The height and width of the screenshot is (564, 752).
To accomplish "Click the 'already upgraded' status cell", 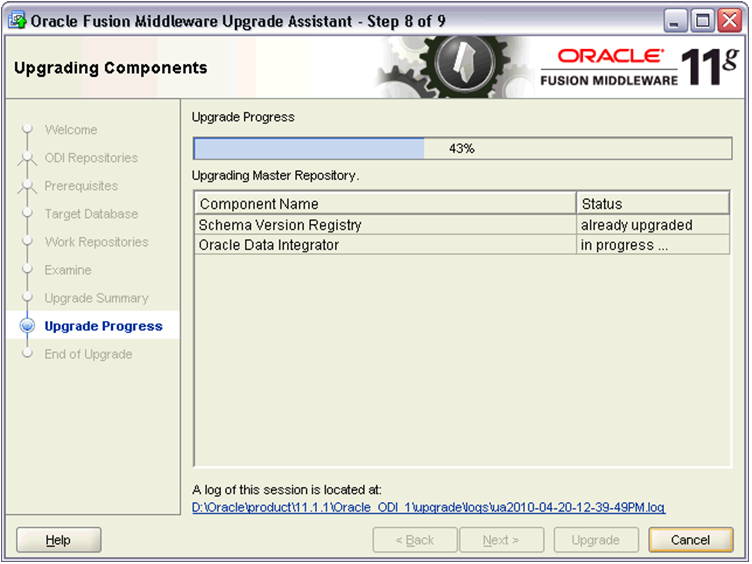I will pyautogui.click(x=653, y=225).
